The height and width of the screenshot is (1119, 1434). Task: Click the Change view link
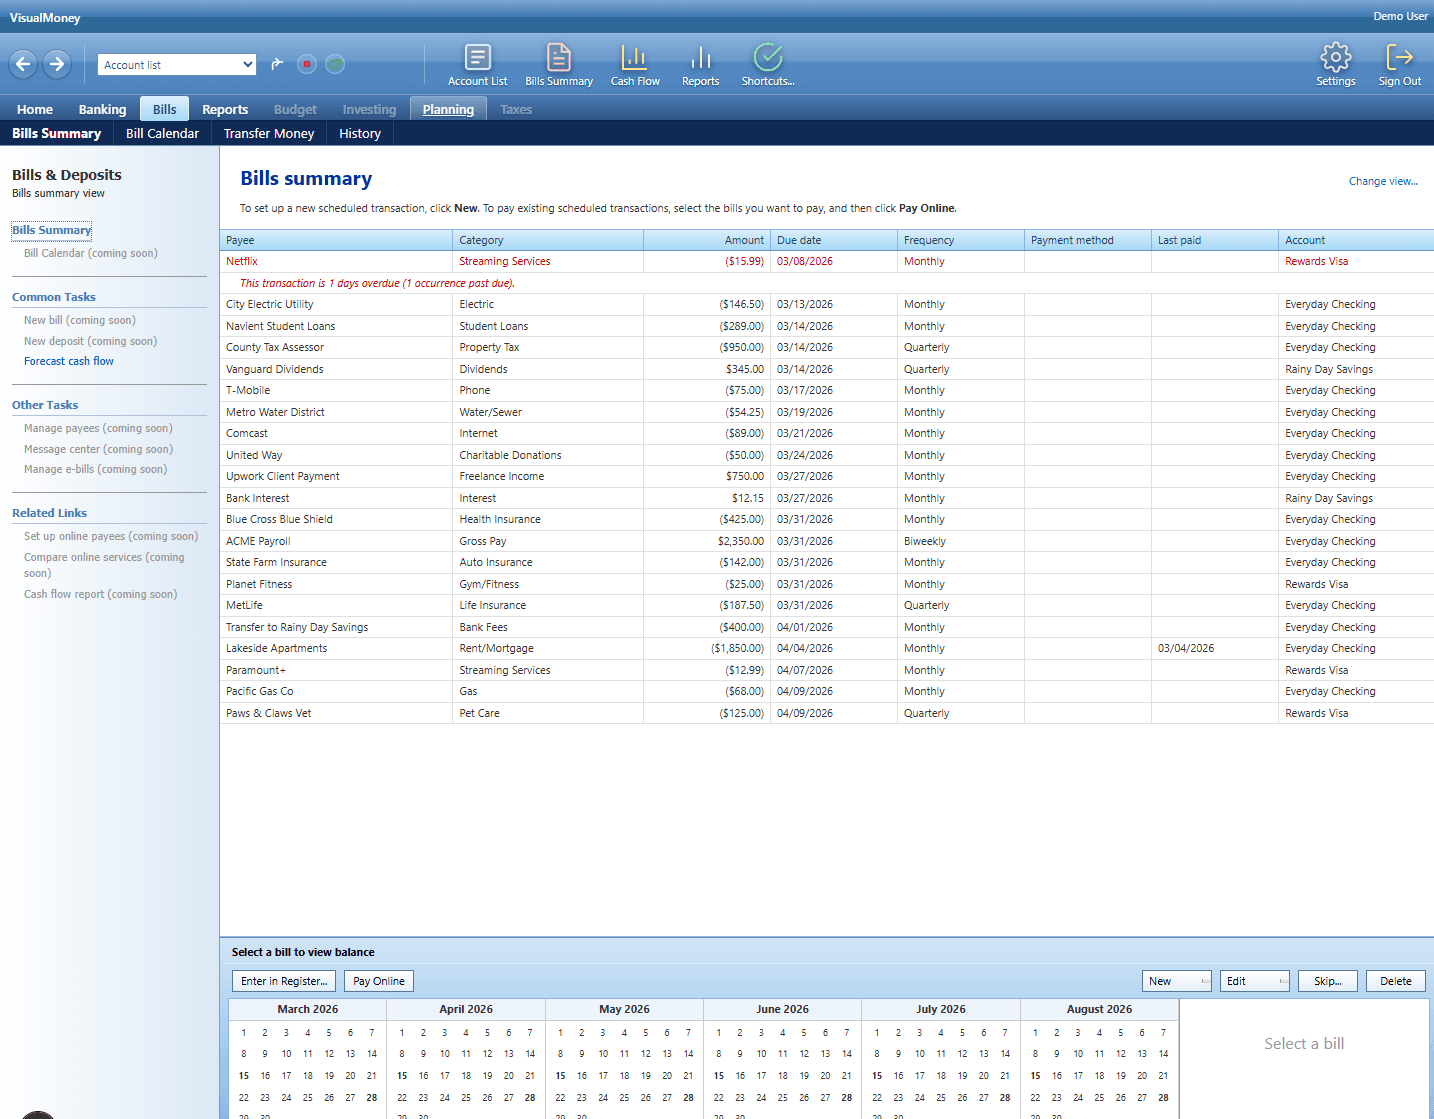(1382, 182)
